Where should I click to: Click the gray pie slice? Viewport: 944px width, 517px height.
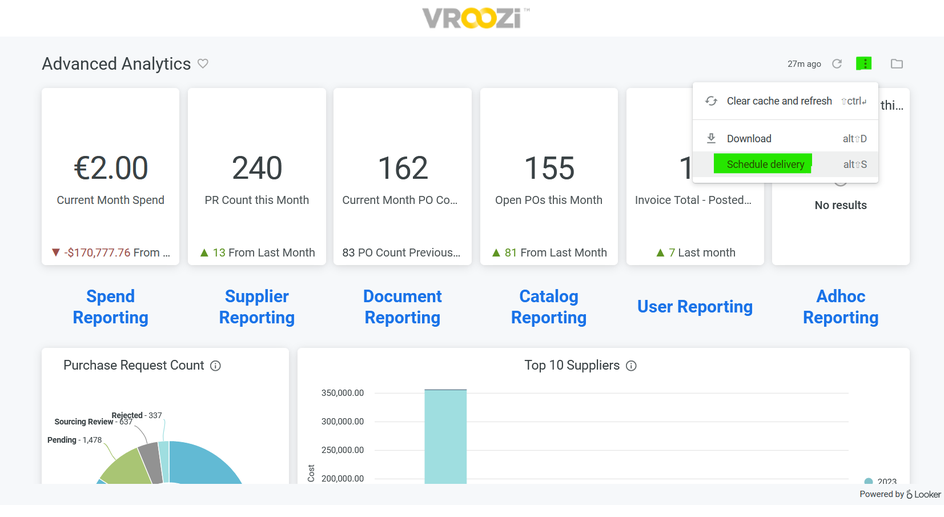pos(153,462)
